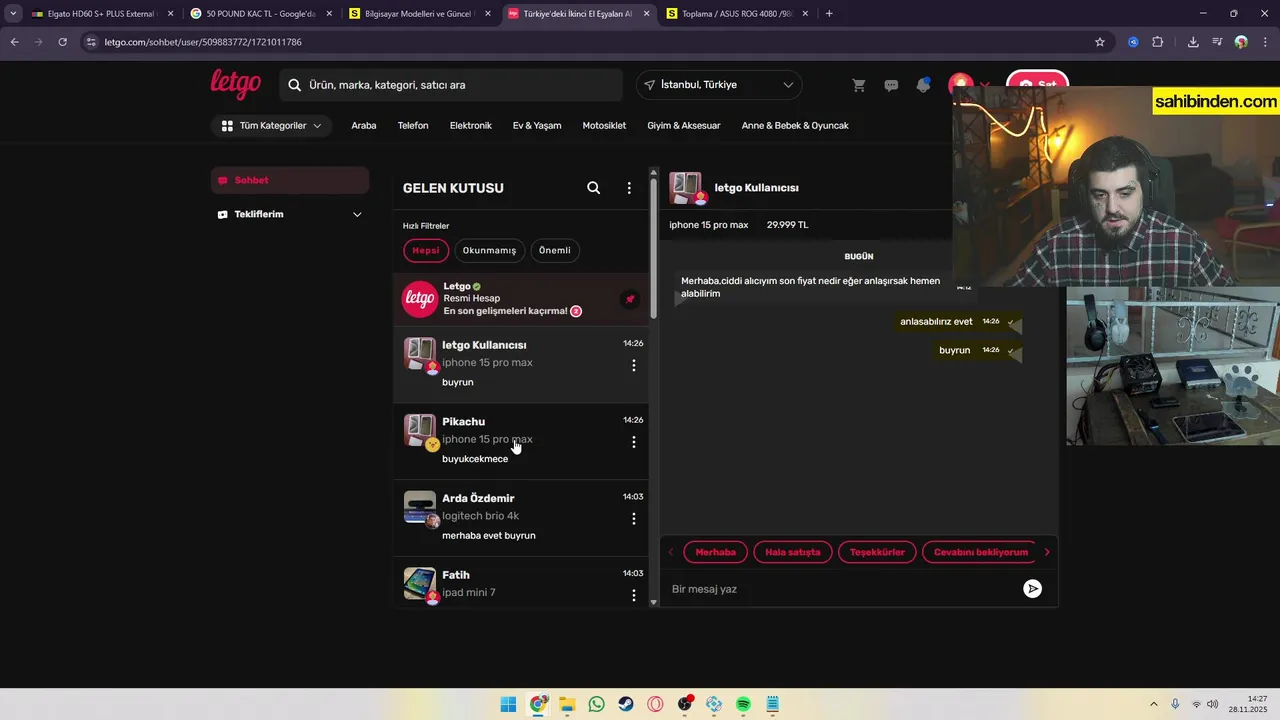Open the chat messages icon in the header

tap(891, 85)
